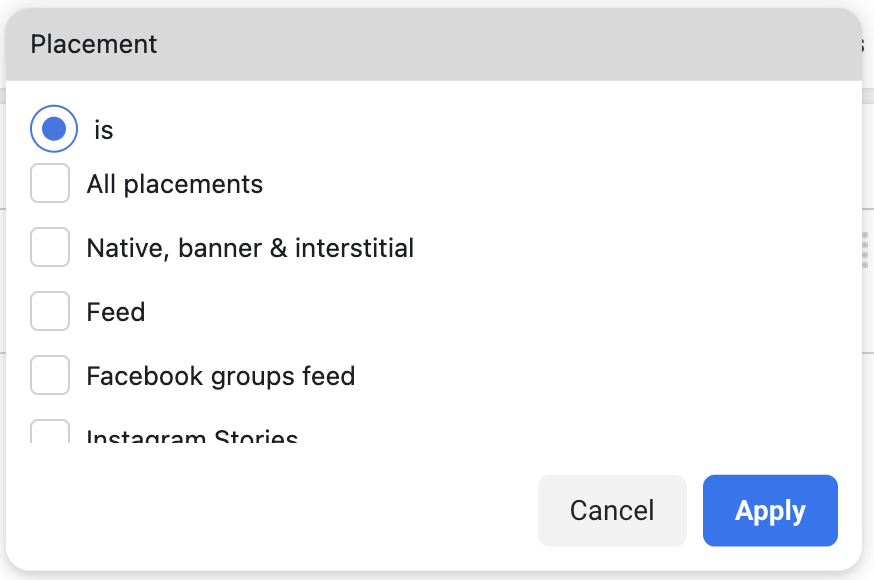Image resolution: width=874 pixels, height=580 pixels.
Task: Click the "Facebook groups feed" label text
Action: pos(221,376)
